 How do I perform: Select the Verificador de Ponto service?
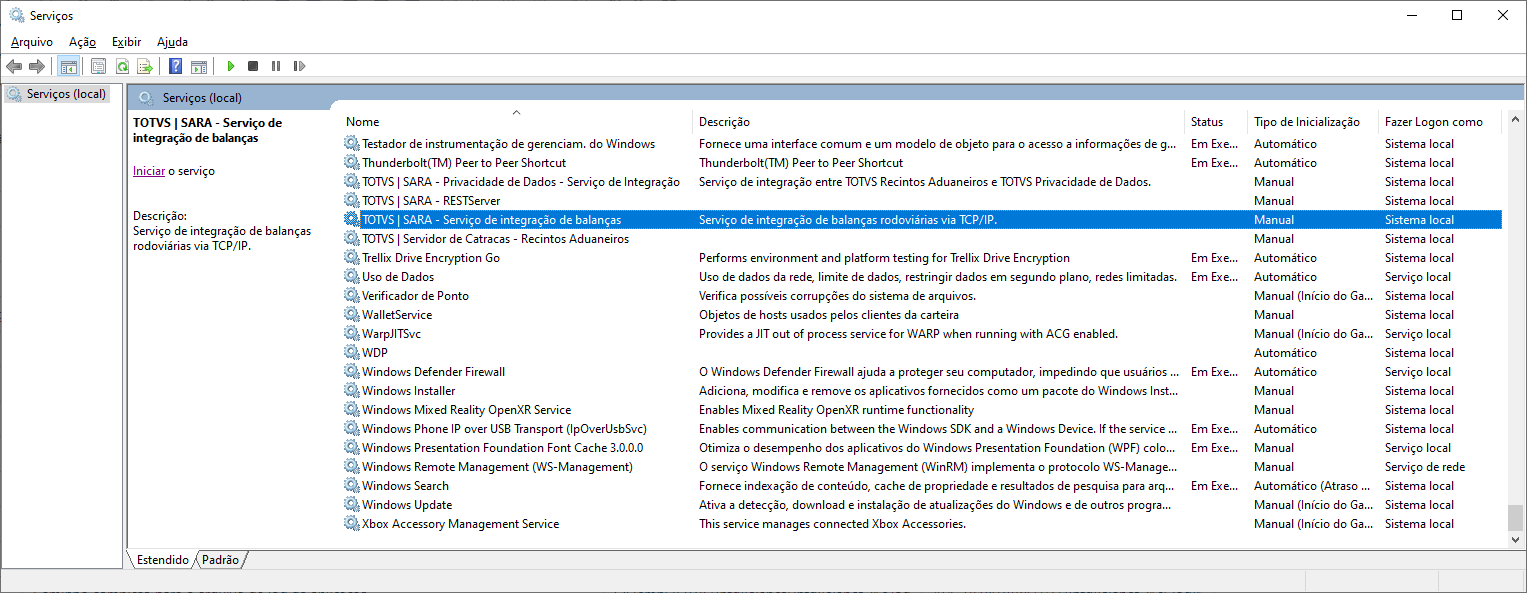tap(921, 296)
